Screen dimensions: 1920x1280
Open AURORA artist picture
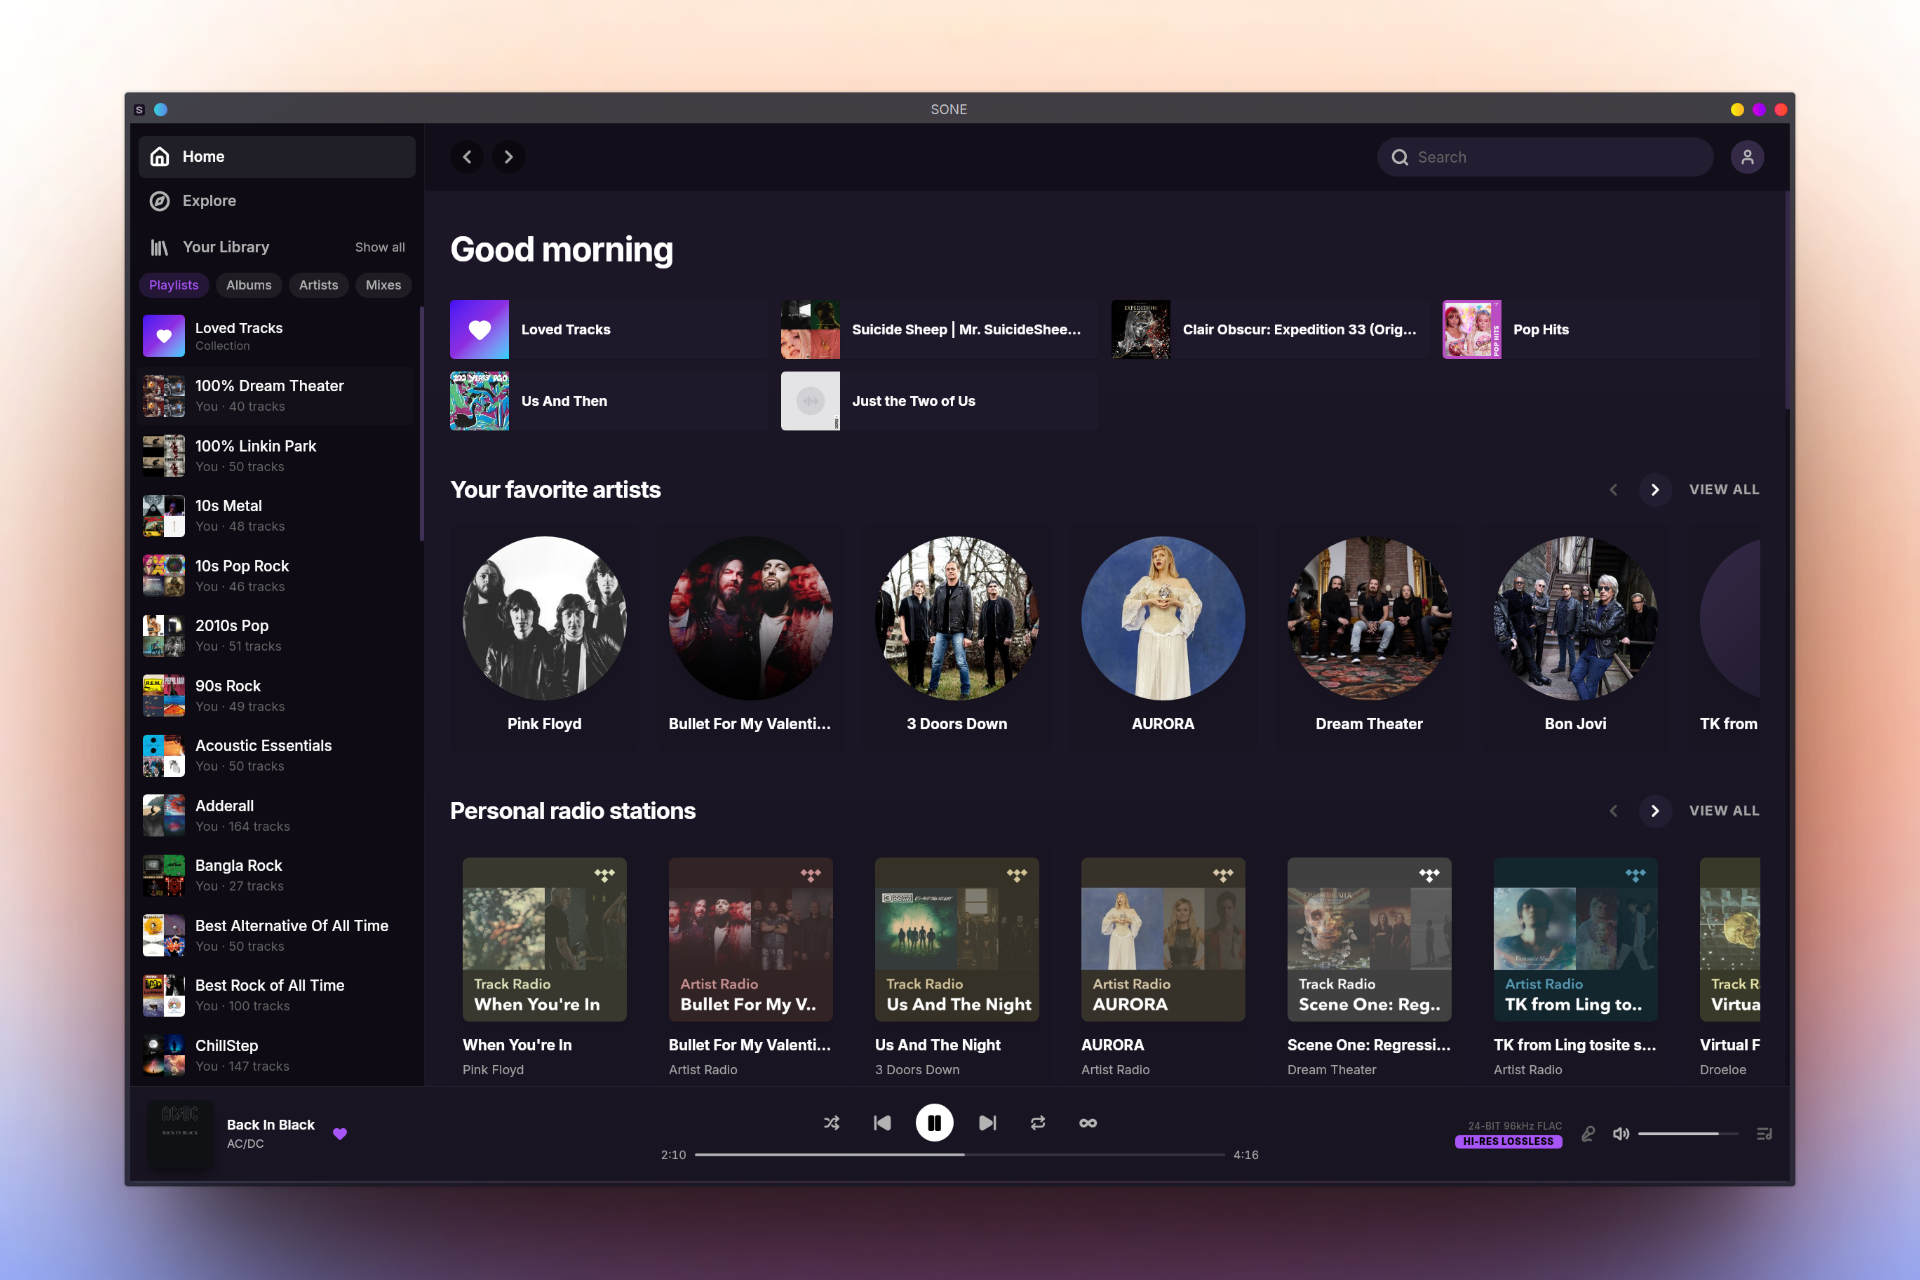pos(1163,618)
